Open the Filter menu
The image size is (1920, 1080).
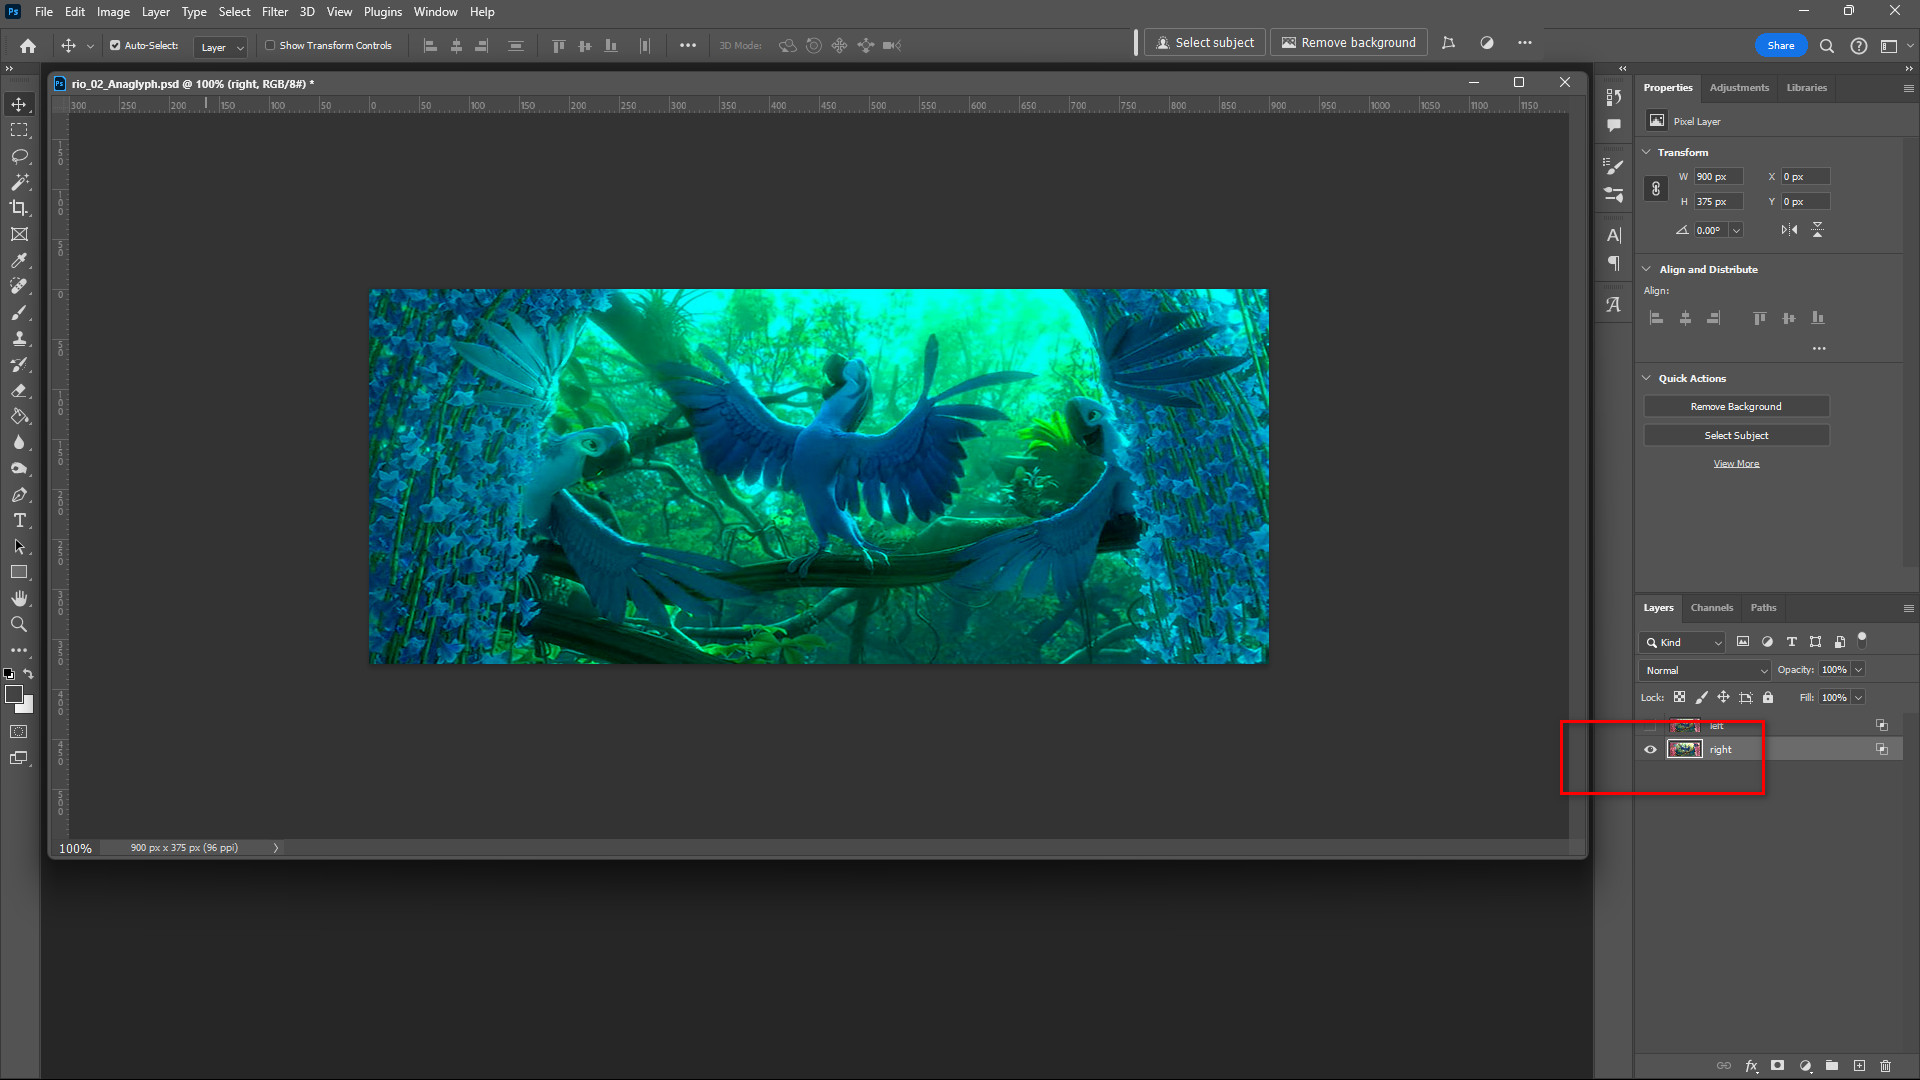274,12
